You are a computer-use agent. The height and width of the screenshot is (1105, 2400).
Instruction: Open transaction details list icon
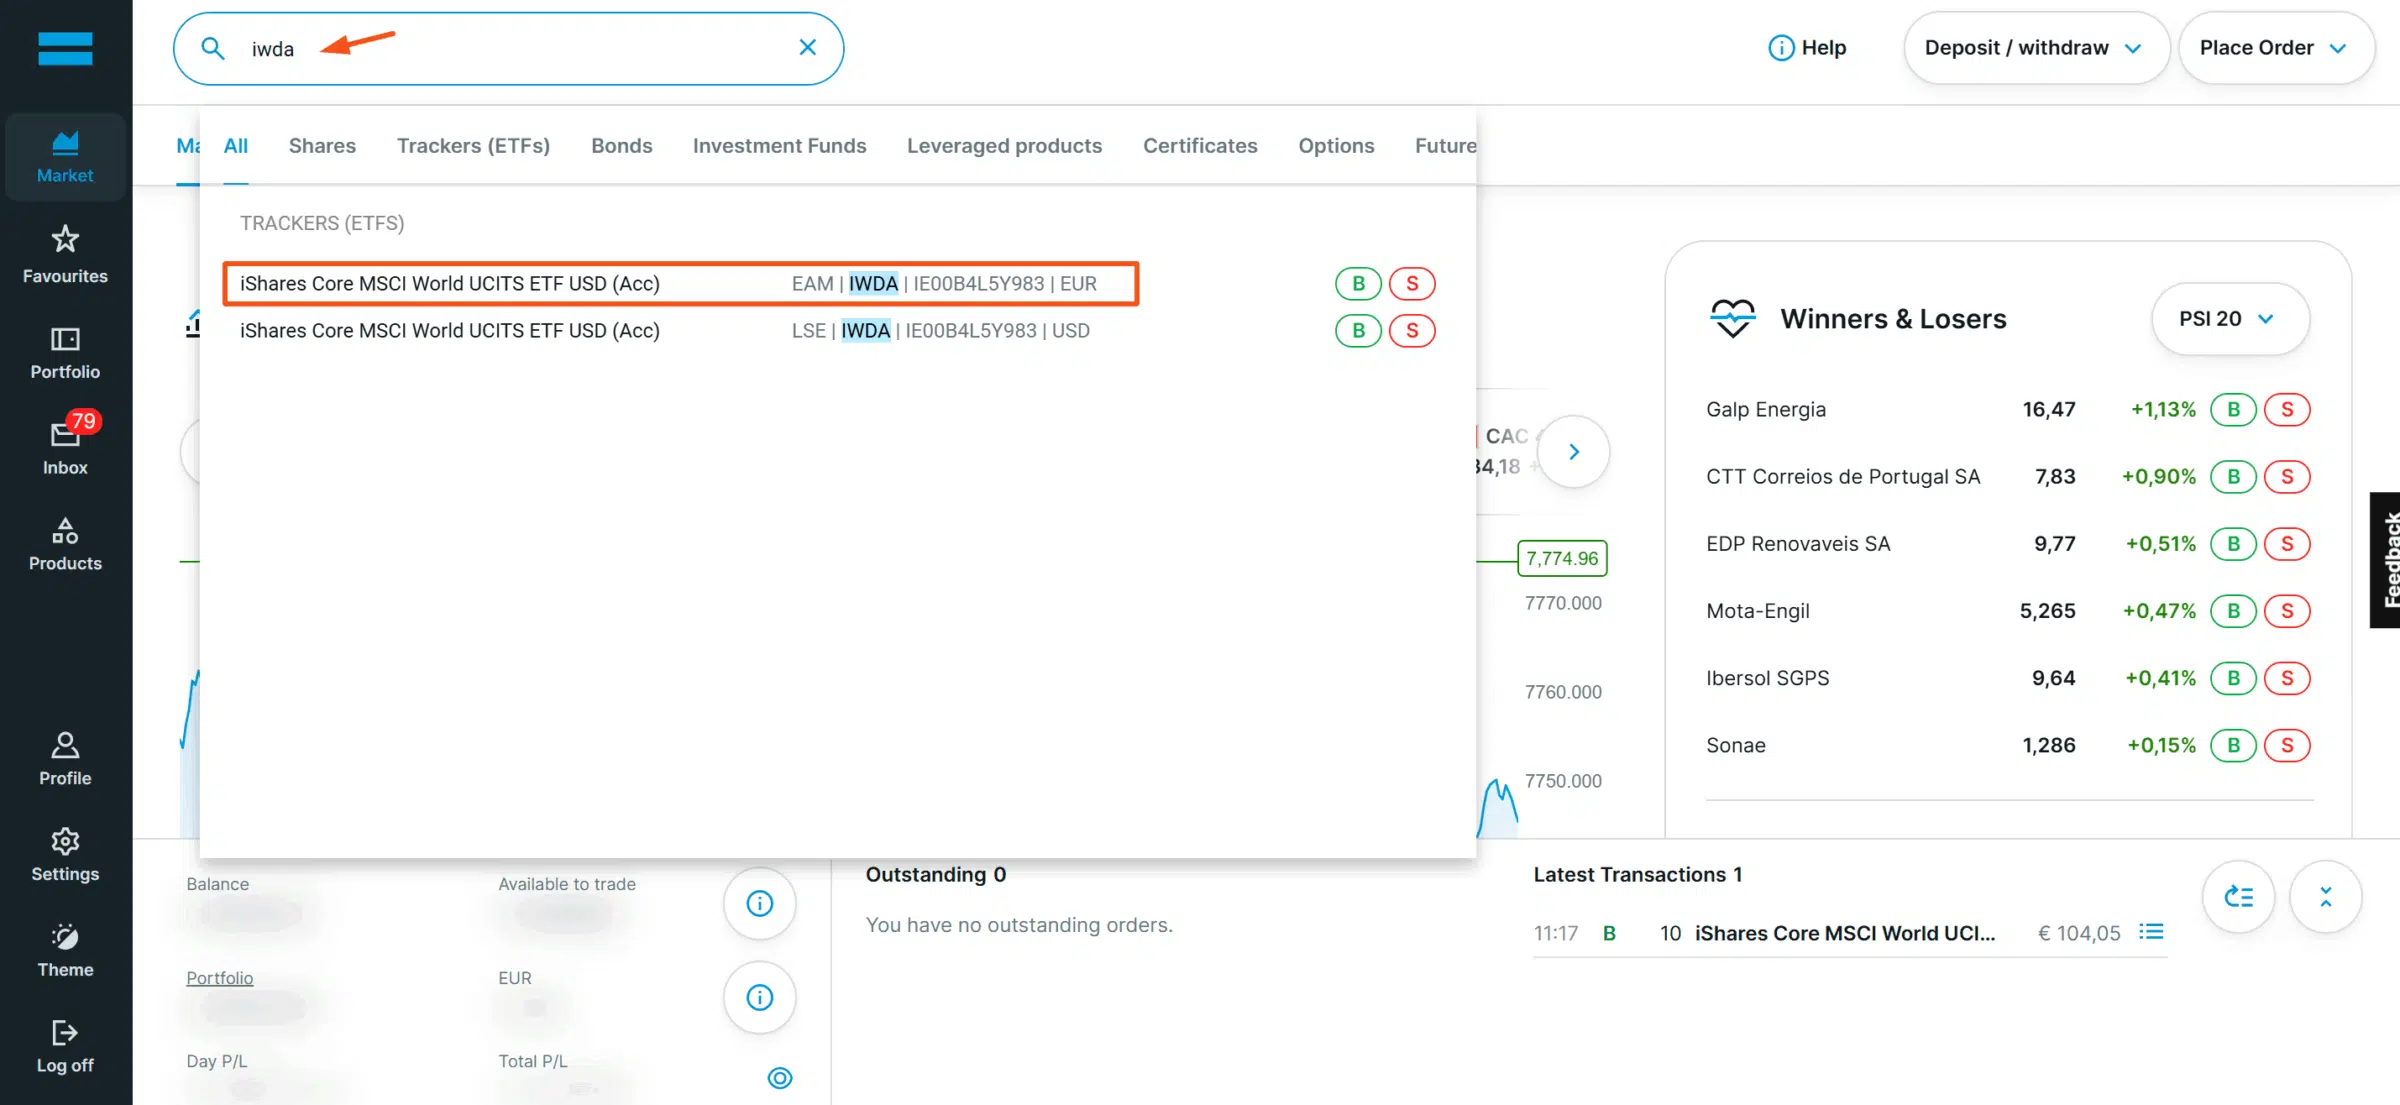point(2151,932)
